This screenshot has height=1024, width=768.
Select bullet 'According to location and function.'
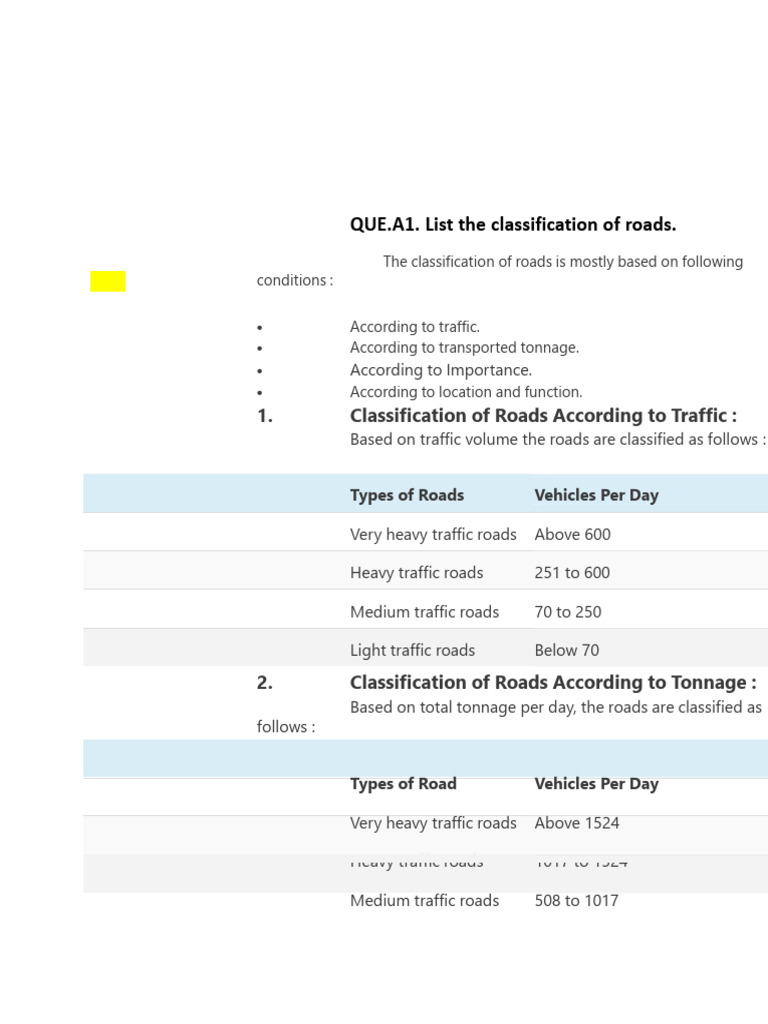[x=466, y=392]
